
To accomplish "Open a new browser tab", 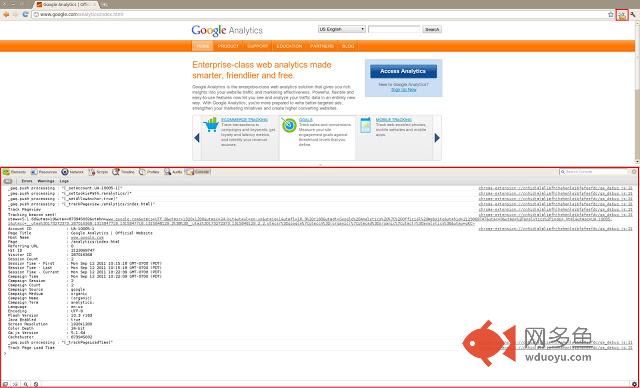I will pos(105,4).
